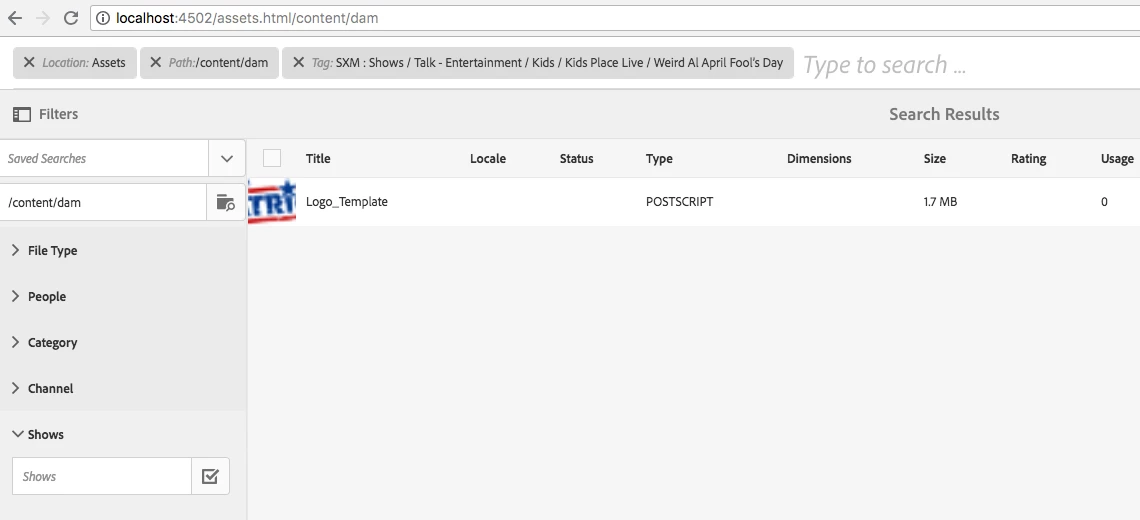Screen dimensions: 1140x520
Task: Click the POSTSCRIPT type cell
Action: (x=679, y=201)
